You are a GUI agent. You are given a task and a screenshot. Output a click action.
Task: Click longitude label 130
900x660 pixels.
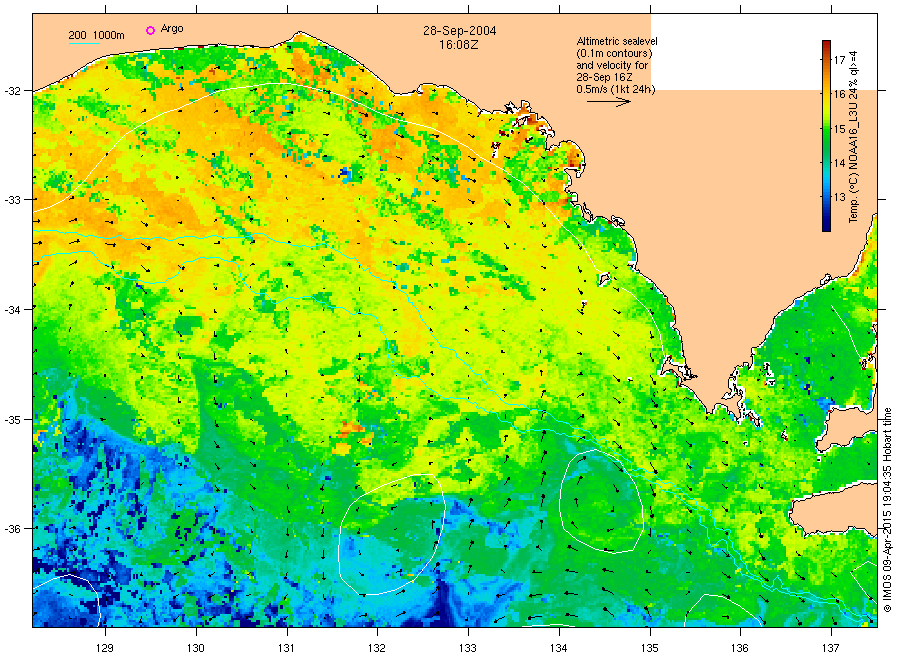click(x=196, y=648)
